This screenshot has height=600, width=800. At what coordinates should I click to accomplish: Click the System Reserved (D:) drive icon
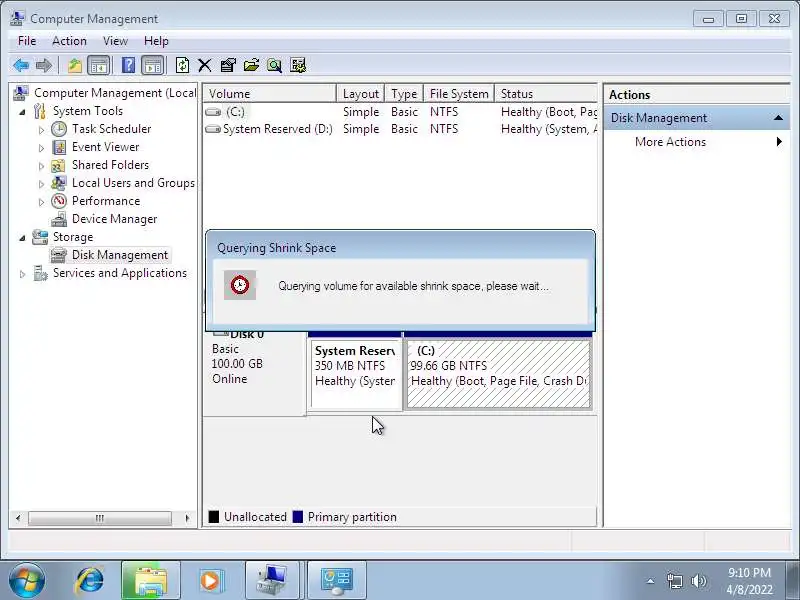(x=213, y=129)
